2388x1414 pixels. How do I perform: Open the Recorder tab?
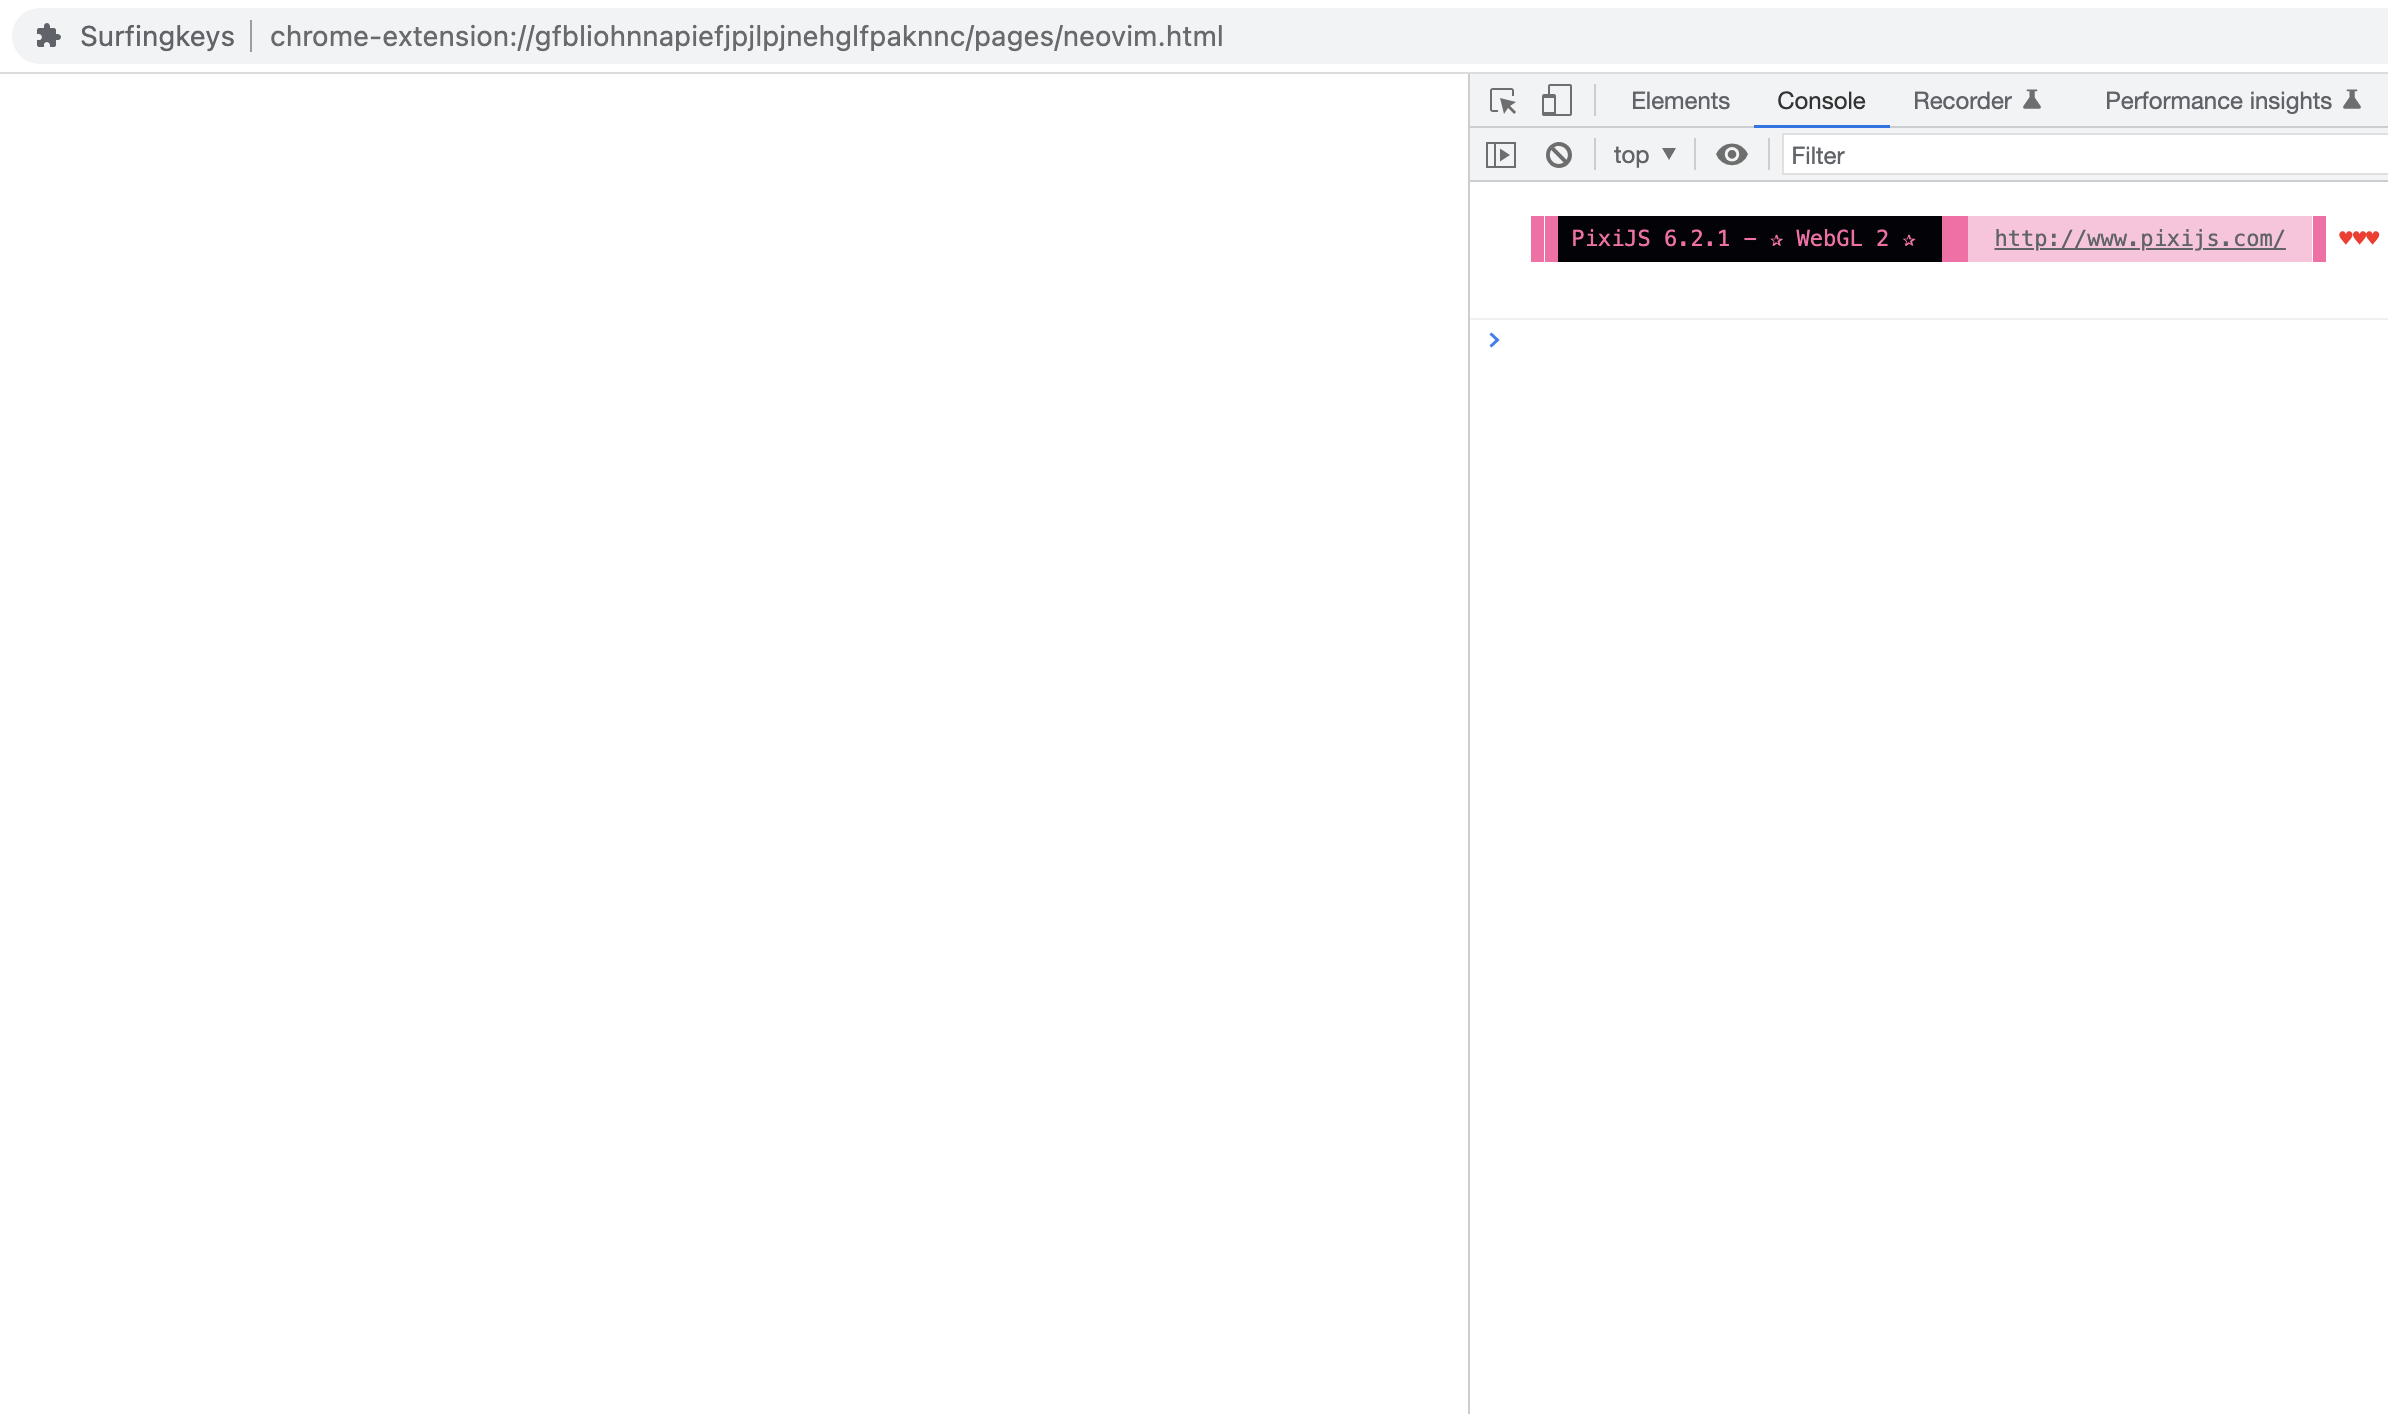coord(1963,101)
